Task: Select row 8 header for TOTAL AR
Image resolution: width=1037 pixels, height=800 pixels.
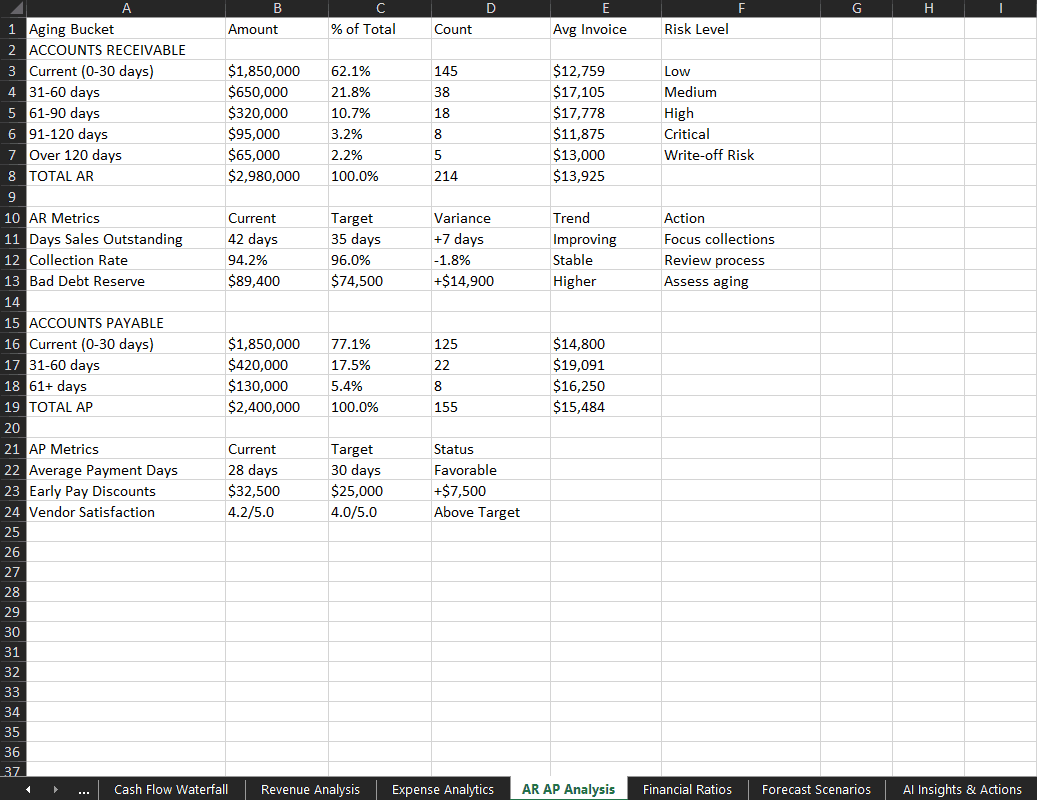Action: 13,176
